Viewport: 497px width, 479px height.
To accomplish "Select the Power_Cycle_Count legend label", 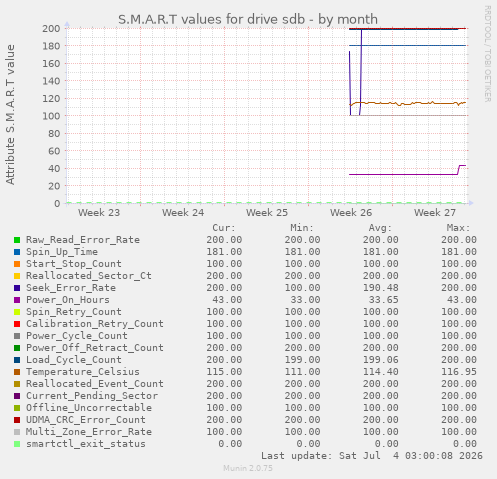I will [x=77, y=336].
